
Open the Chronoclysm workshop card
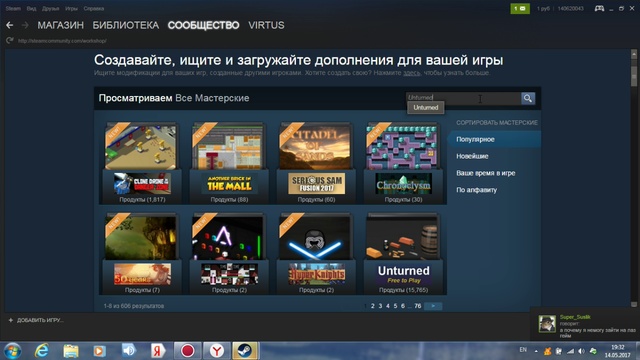click(403, 163)
